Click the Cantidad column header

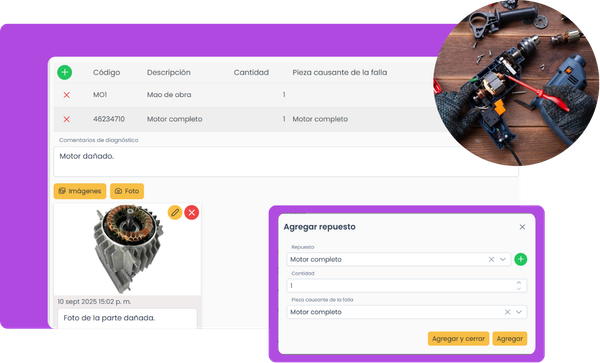pyautogui.click(x=251, y=72)
